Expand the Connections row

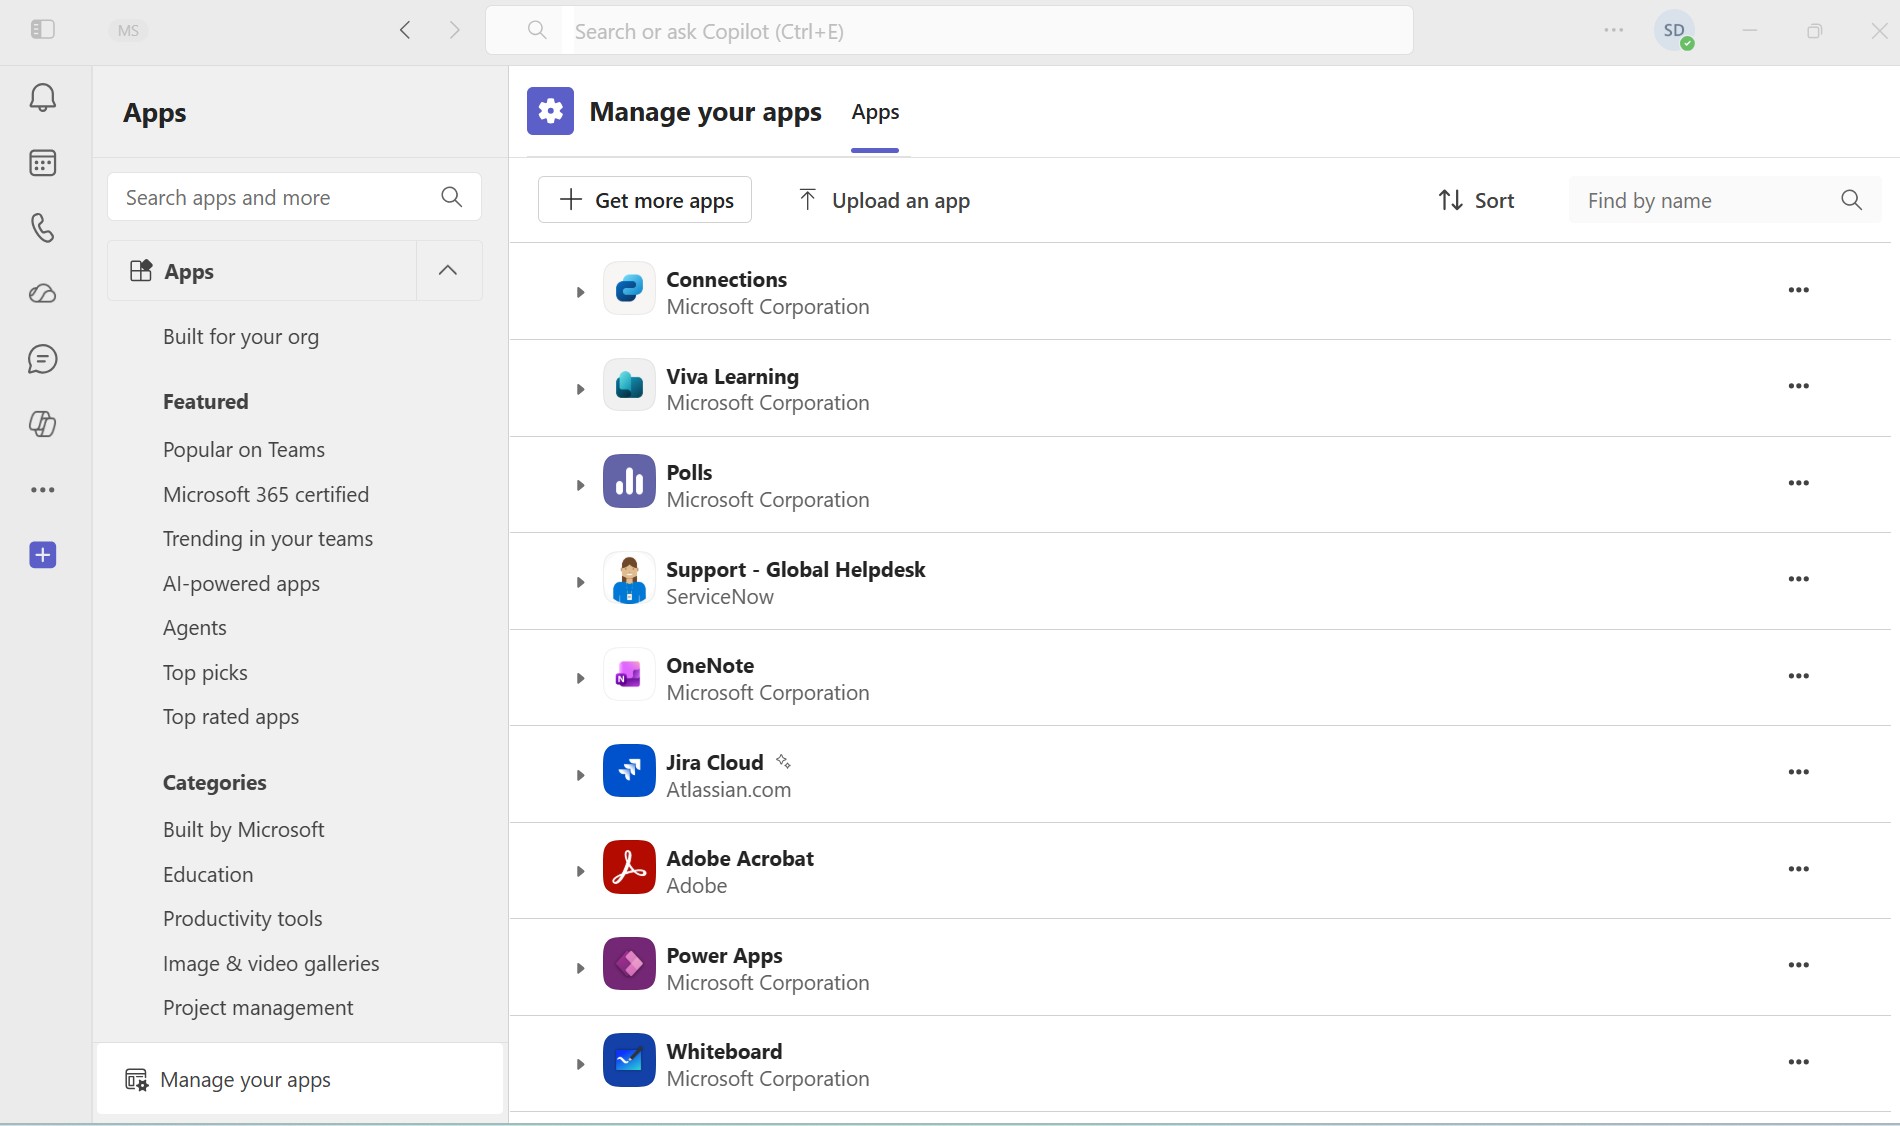[579, 292]
